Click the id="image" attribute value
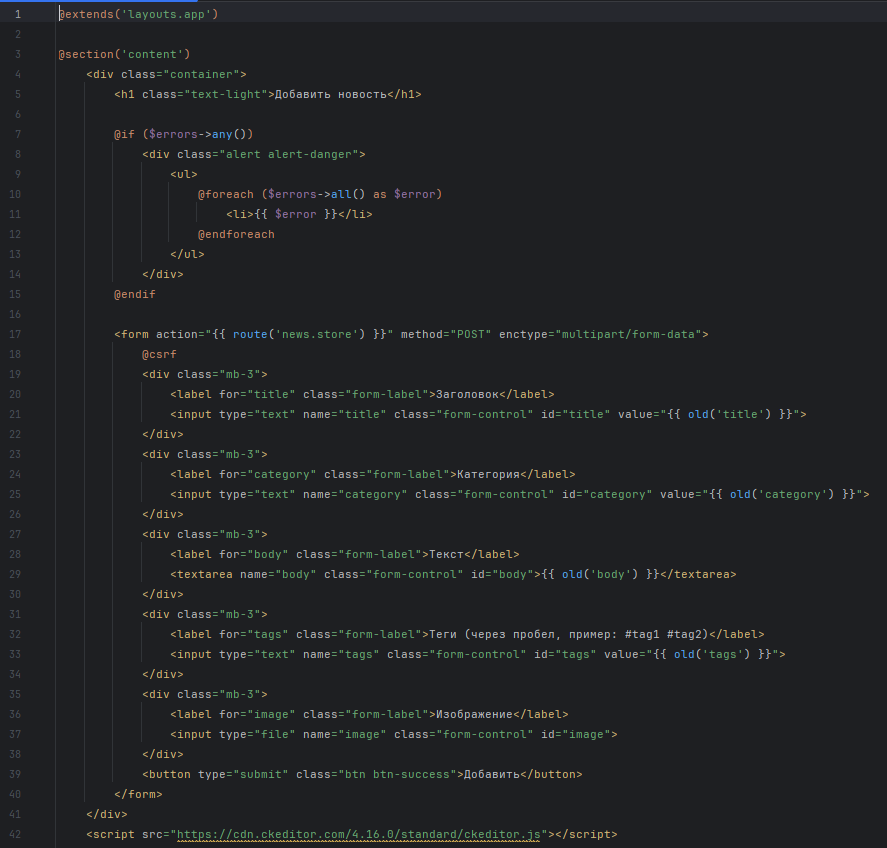The height and width of the screenshot is (848, 887). [x=587, y=734]
